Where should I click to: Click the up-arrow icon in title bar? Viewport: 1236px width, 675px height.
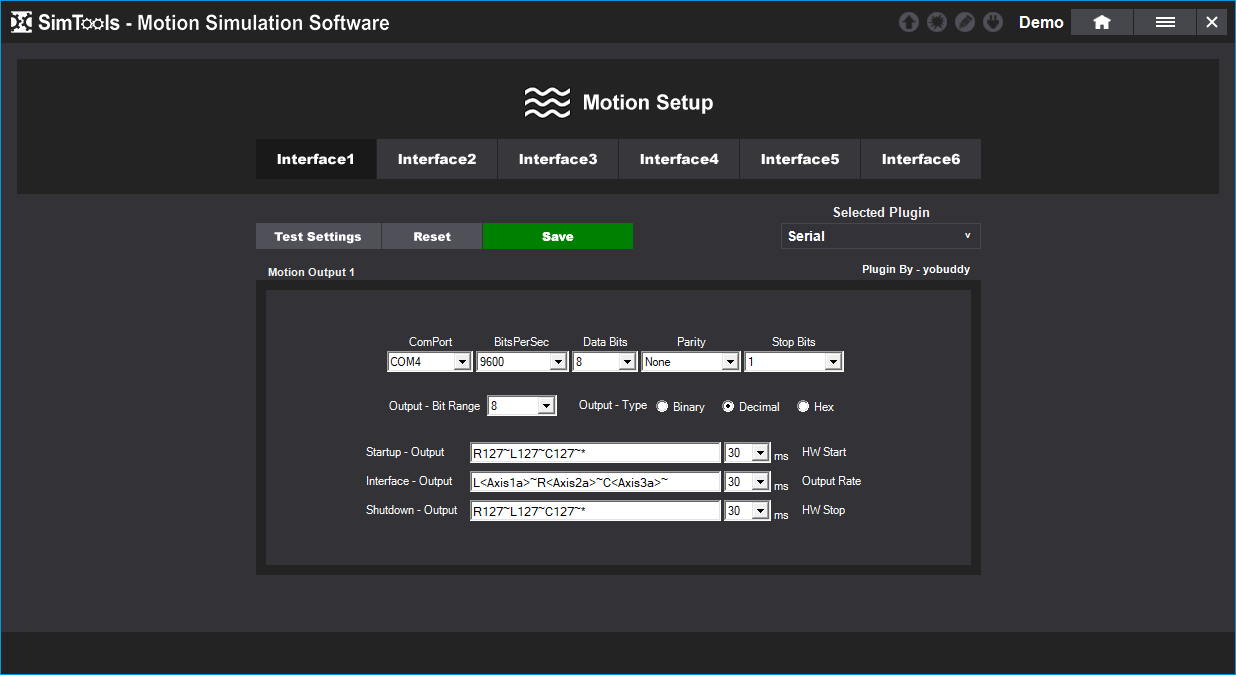tap(908, 22)
